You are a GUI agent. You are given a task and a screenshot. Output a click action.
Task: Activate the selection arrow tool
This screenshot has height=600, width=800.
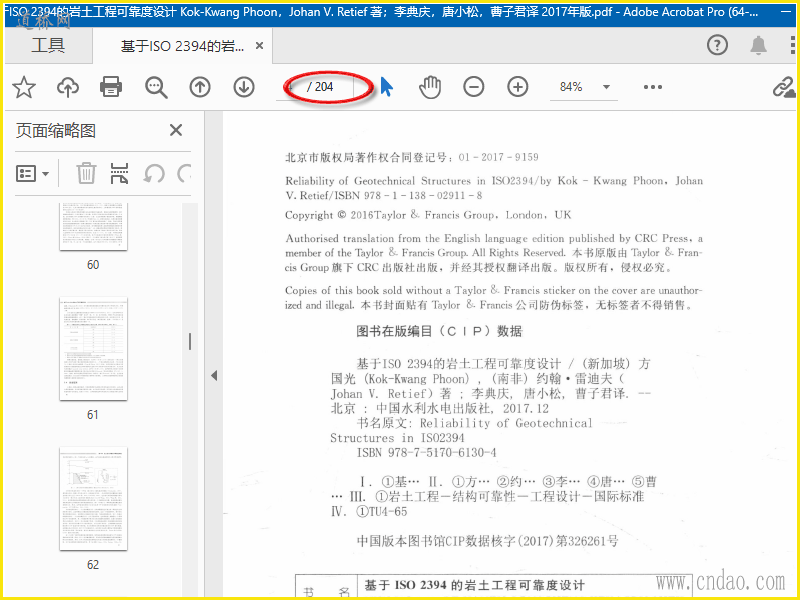point(387,87)
